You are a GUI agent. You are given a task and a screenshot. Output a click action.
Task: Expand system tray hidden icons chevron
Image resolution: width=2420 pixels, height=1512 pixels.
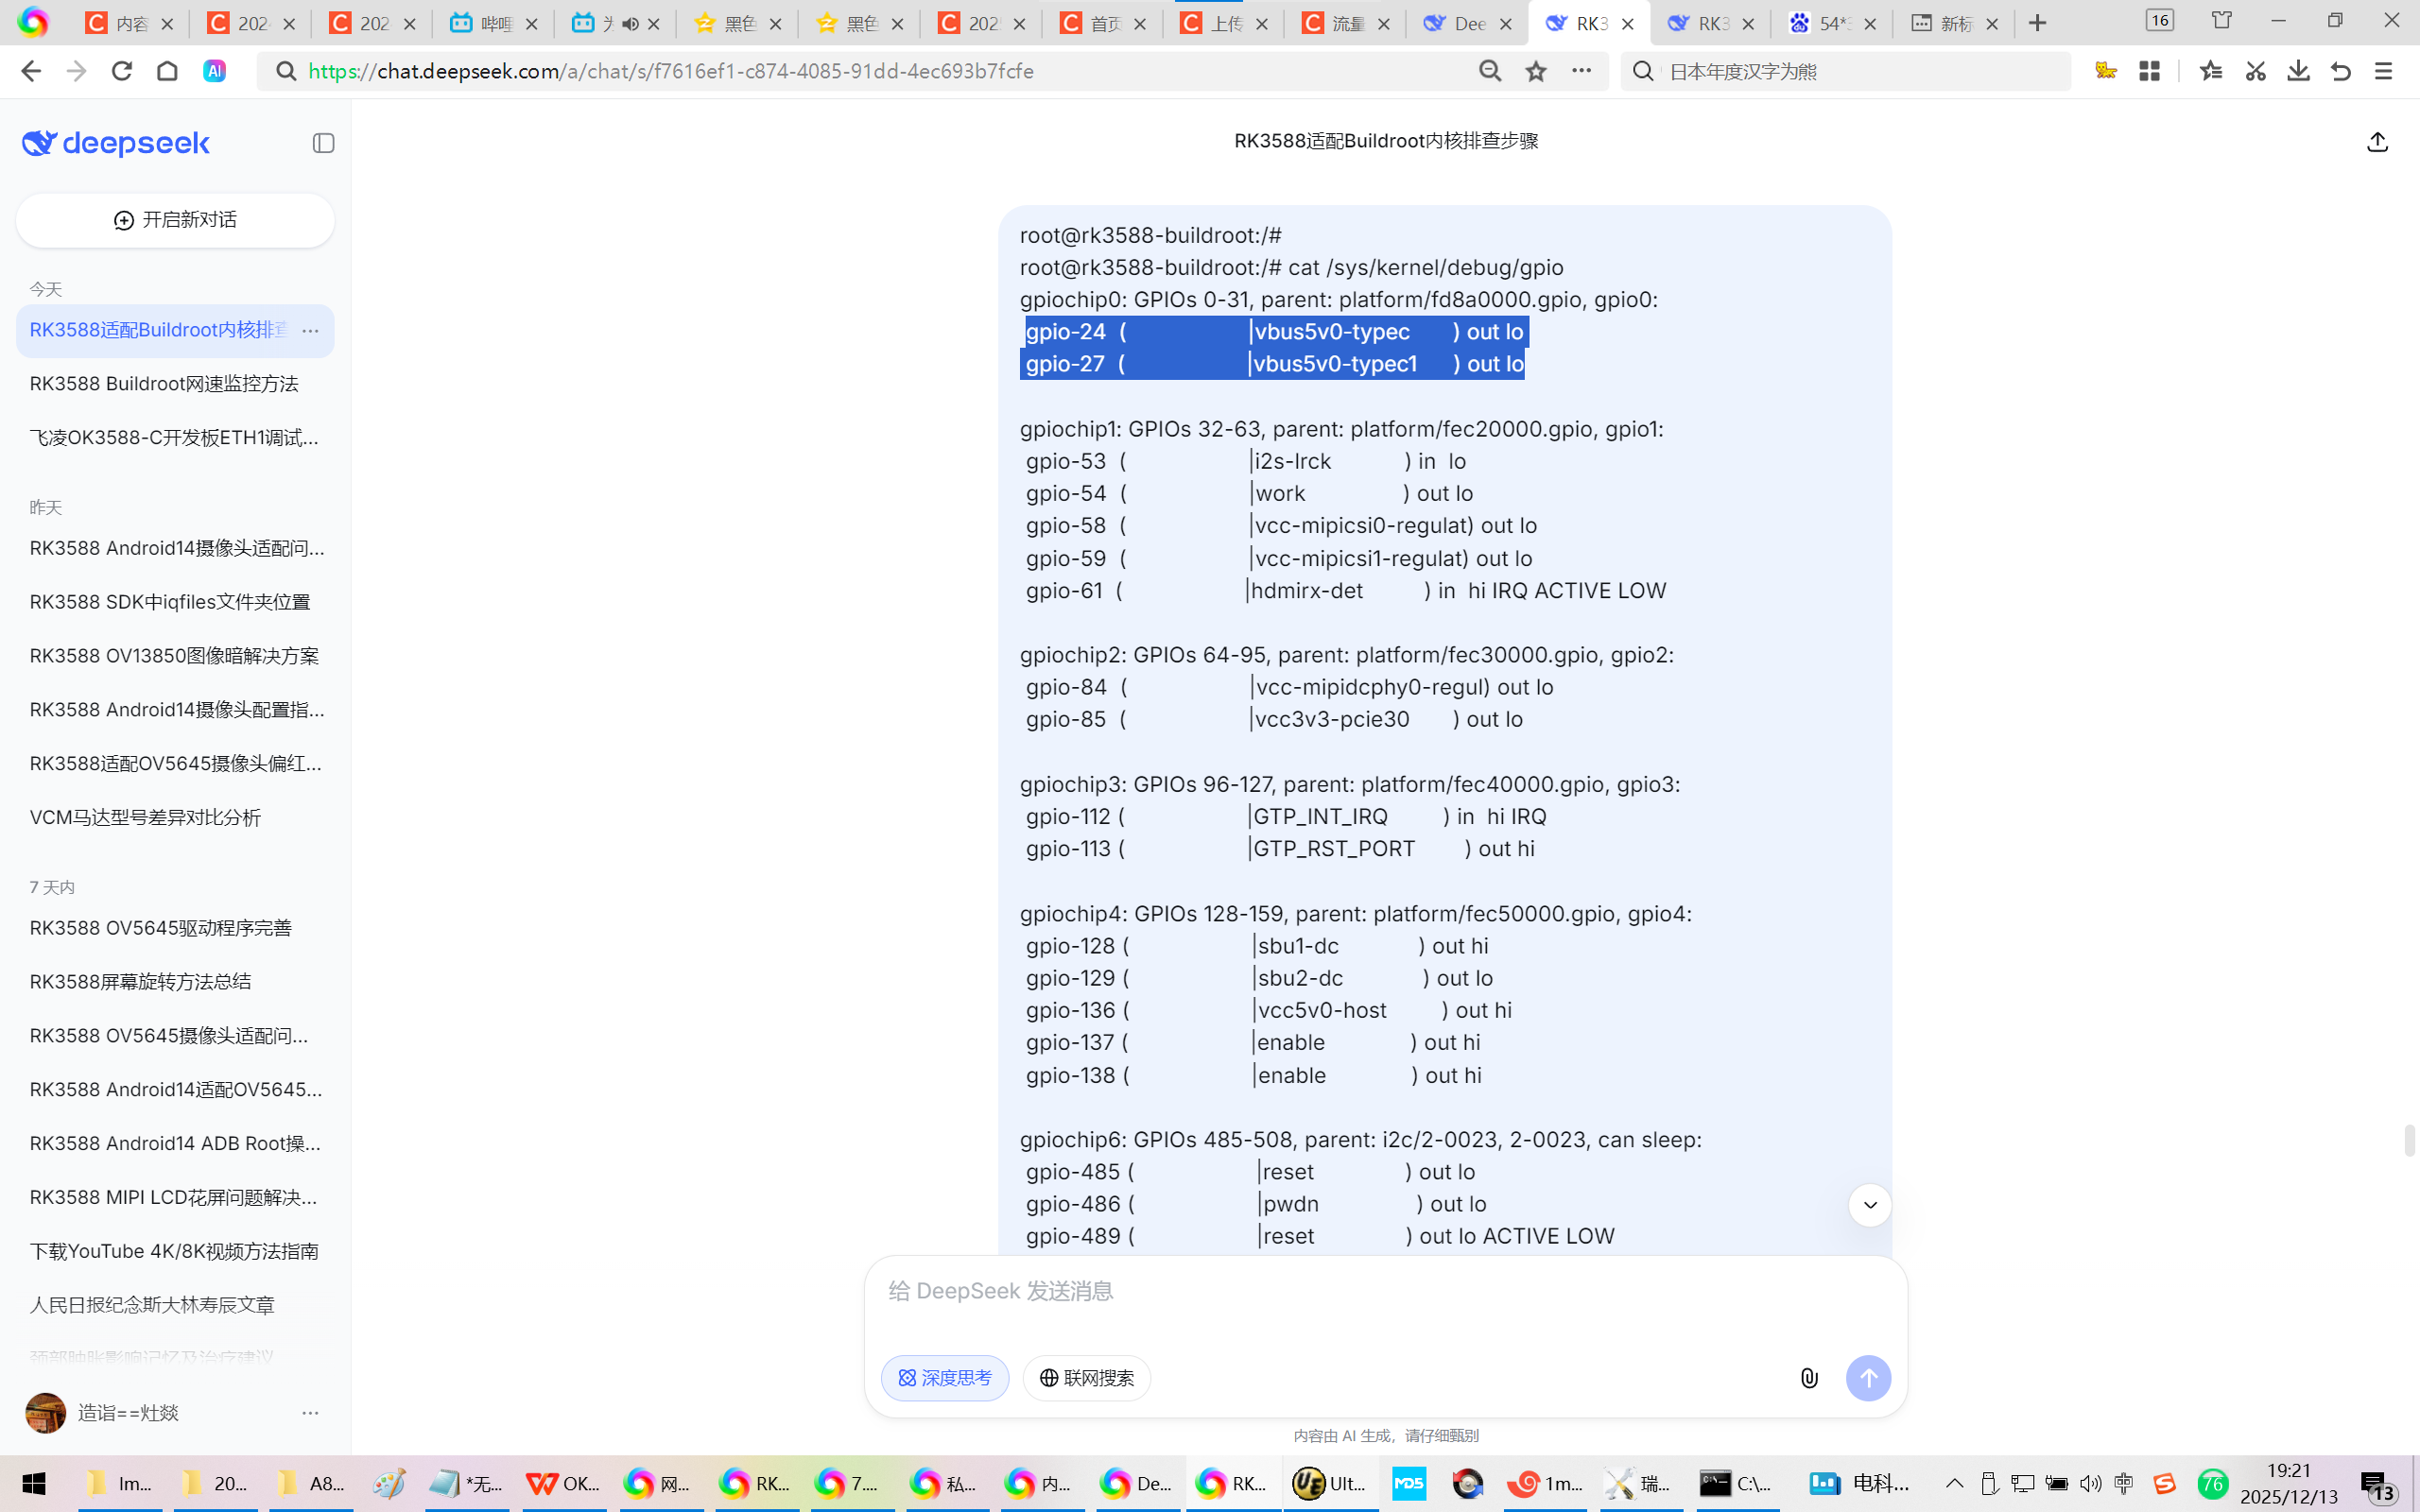coord(1953,1483)
